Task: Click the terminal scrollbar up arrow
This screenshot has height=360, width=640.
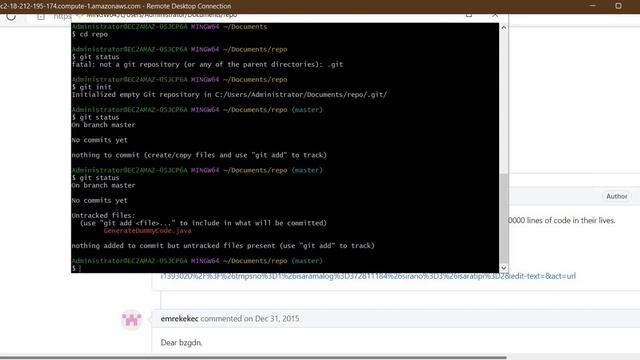Action: point(504,28)
